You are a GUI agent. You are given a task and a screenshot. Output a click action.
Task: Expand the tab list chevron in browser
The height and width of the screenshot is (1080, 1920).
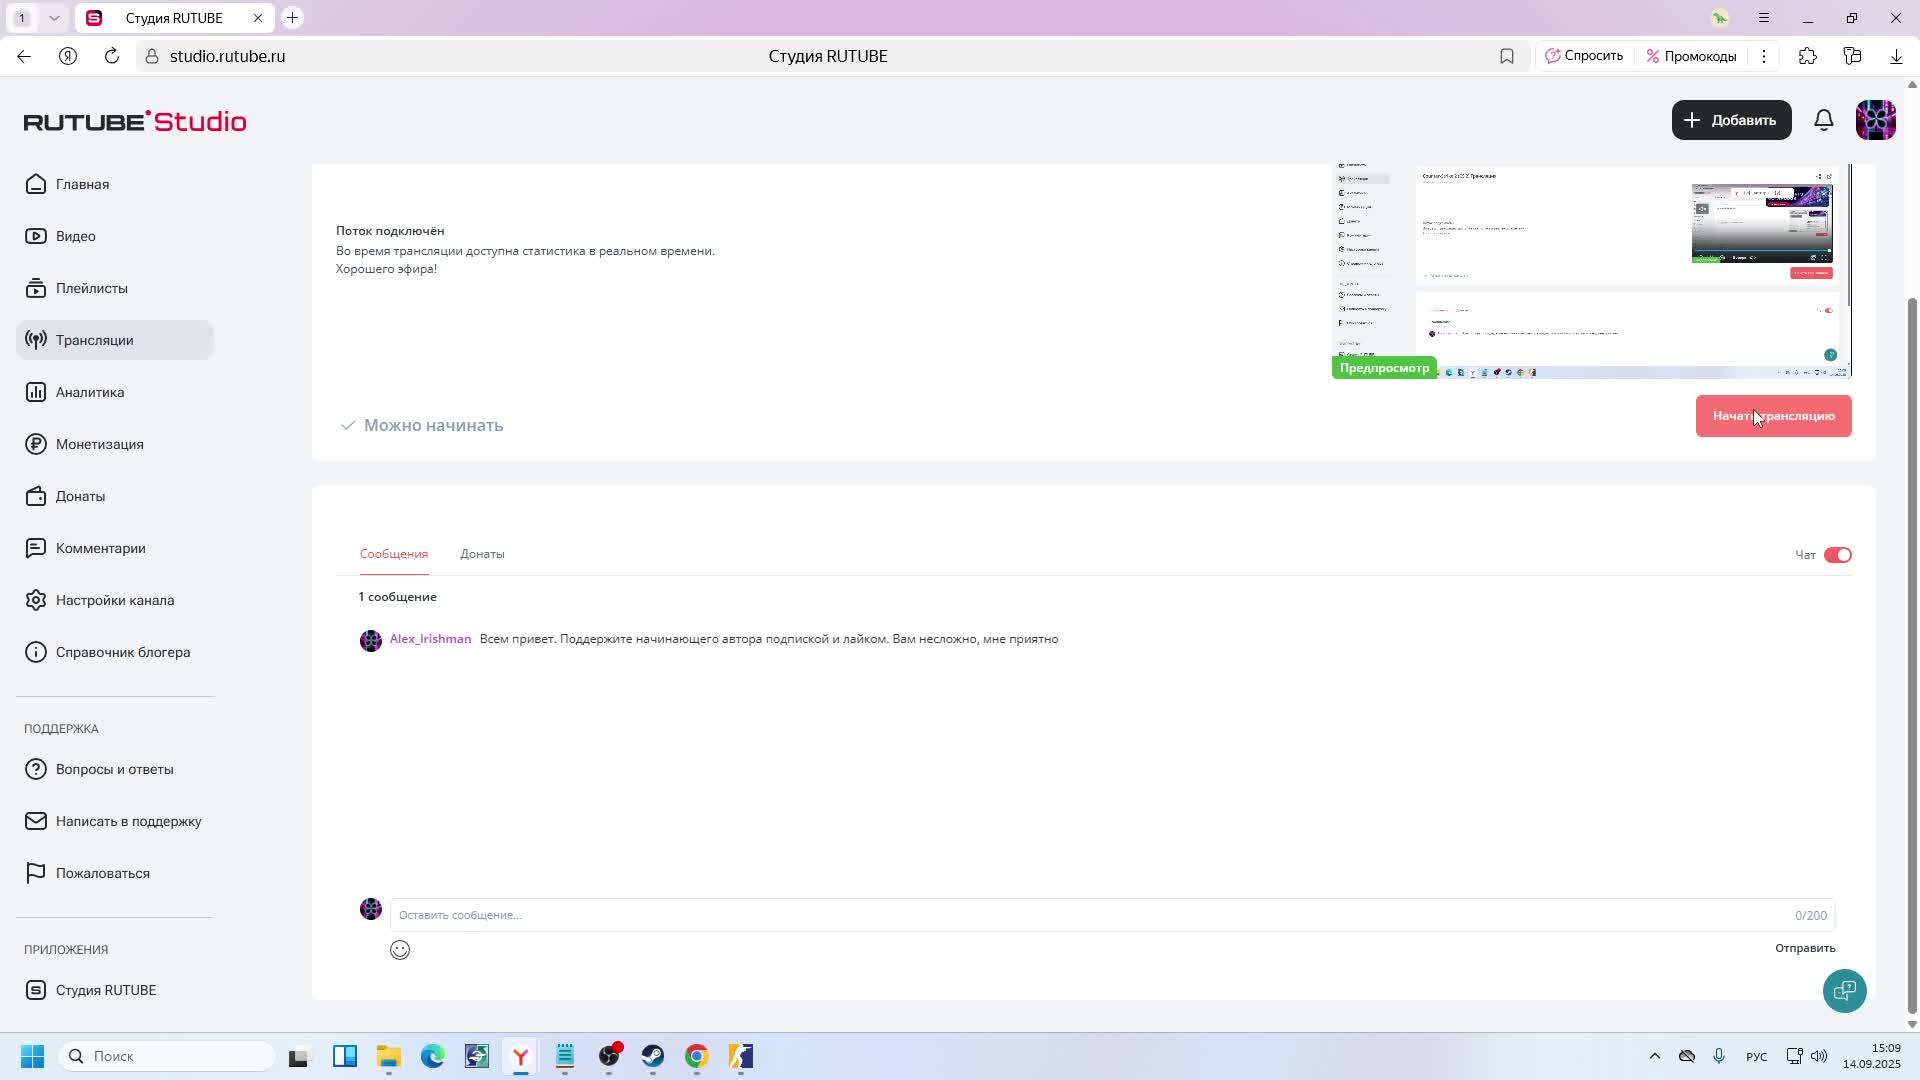(x=54, y=18)
